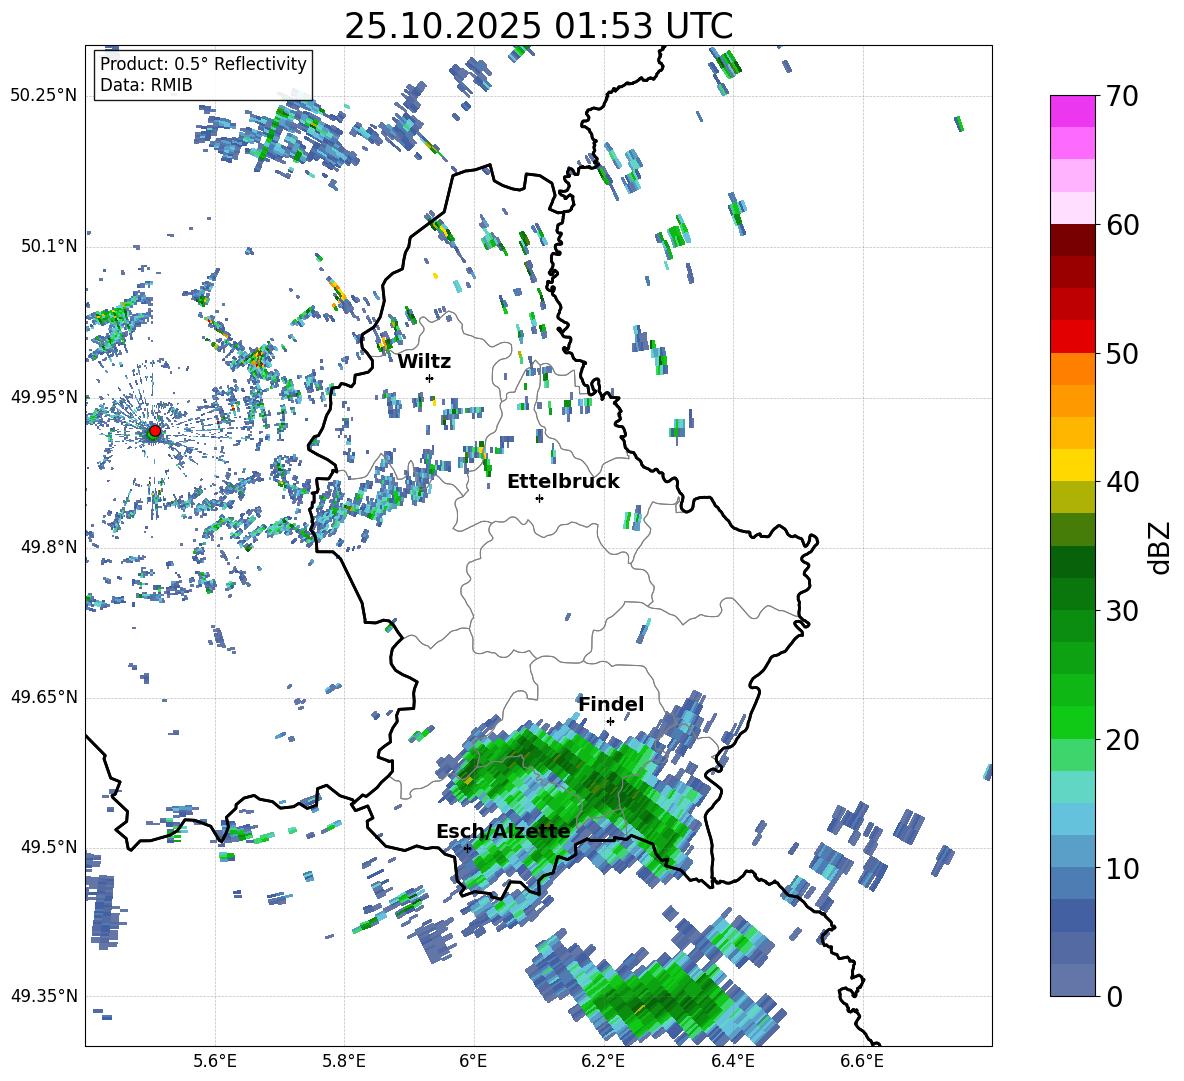
Task: Click the 70 tick on the colorbar
Action: tap(1122, 97)
